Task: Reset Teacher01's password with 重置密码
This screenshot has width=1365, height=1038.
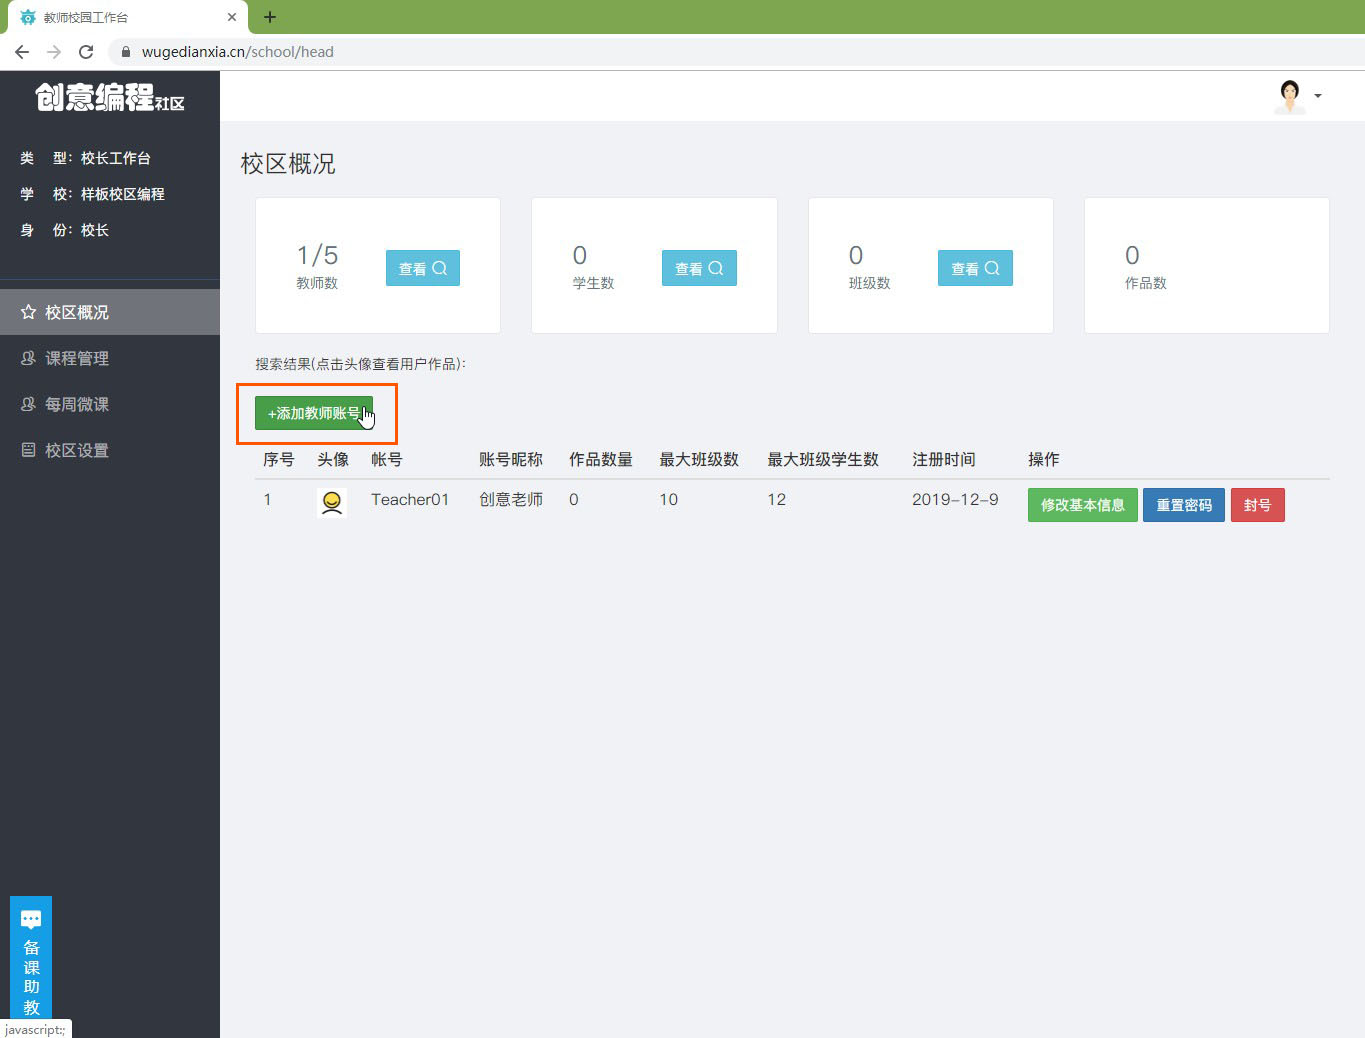Action: [x=1184, y=505]
